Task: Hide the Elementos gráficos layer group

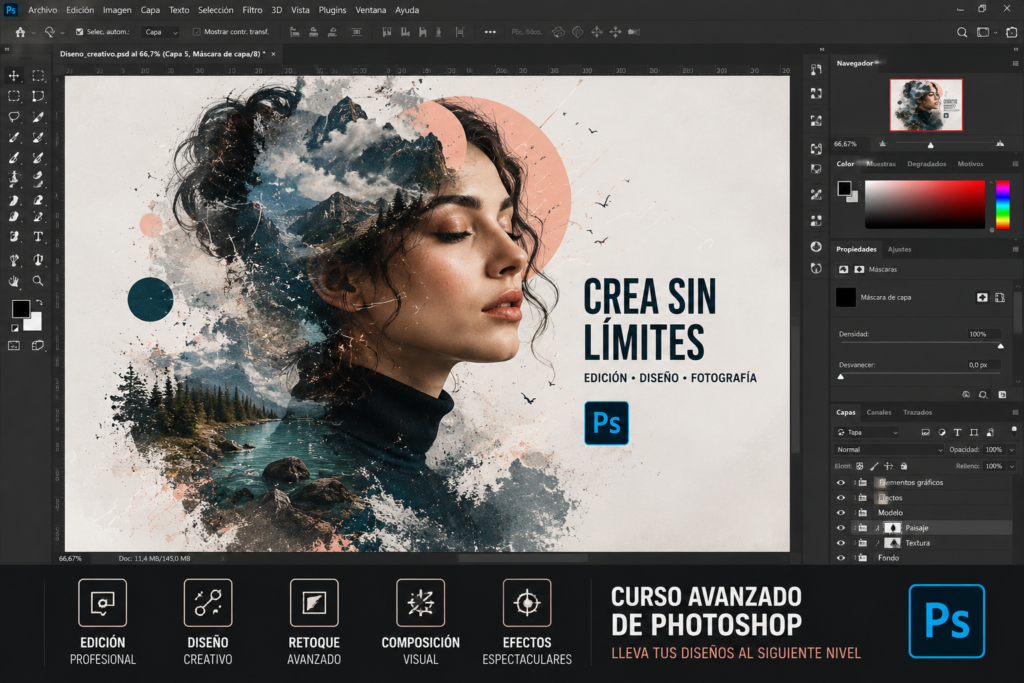Action: [840, 483]
